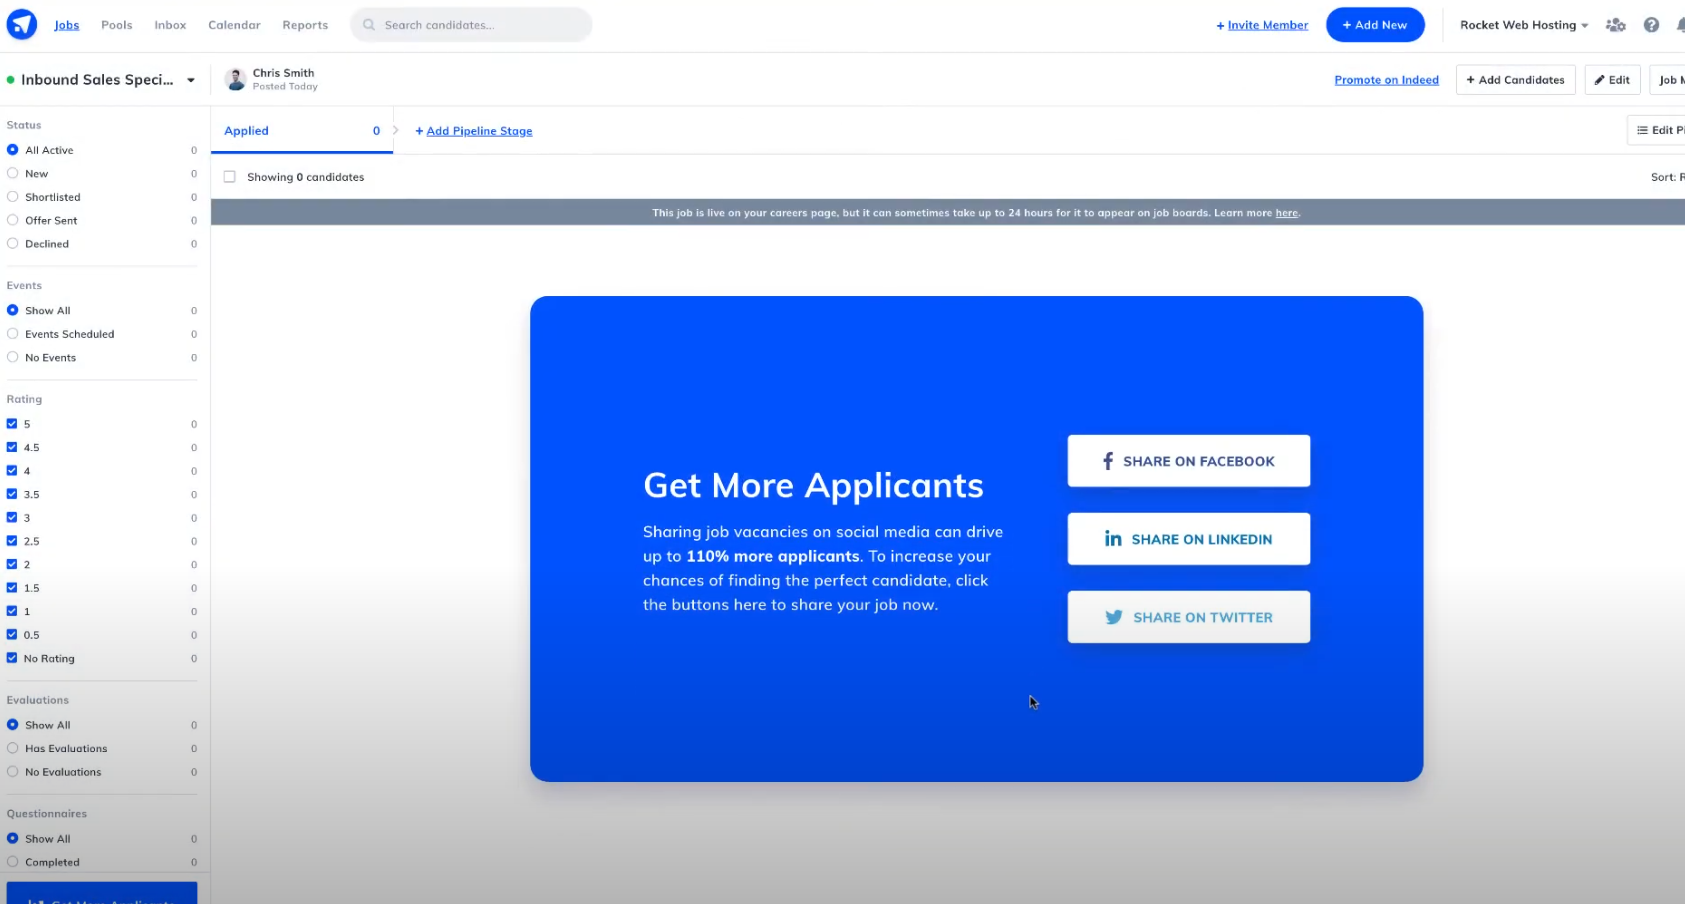Expand the chevron next to Applied stage

[x=394, y=129]
